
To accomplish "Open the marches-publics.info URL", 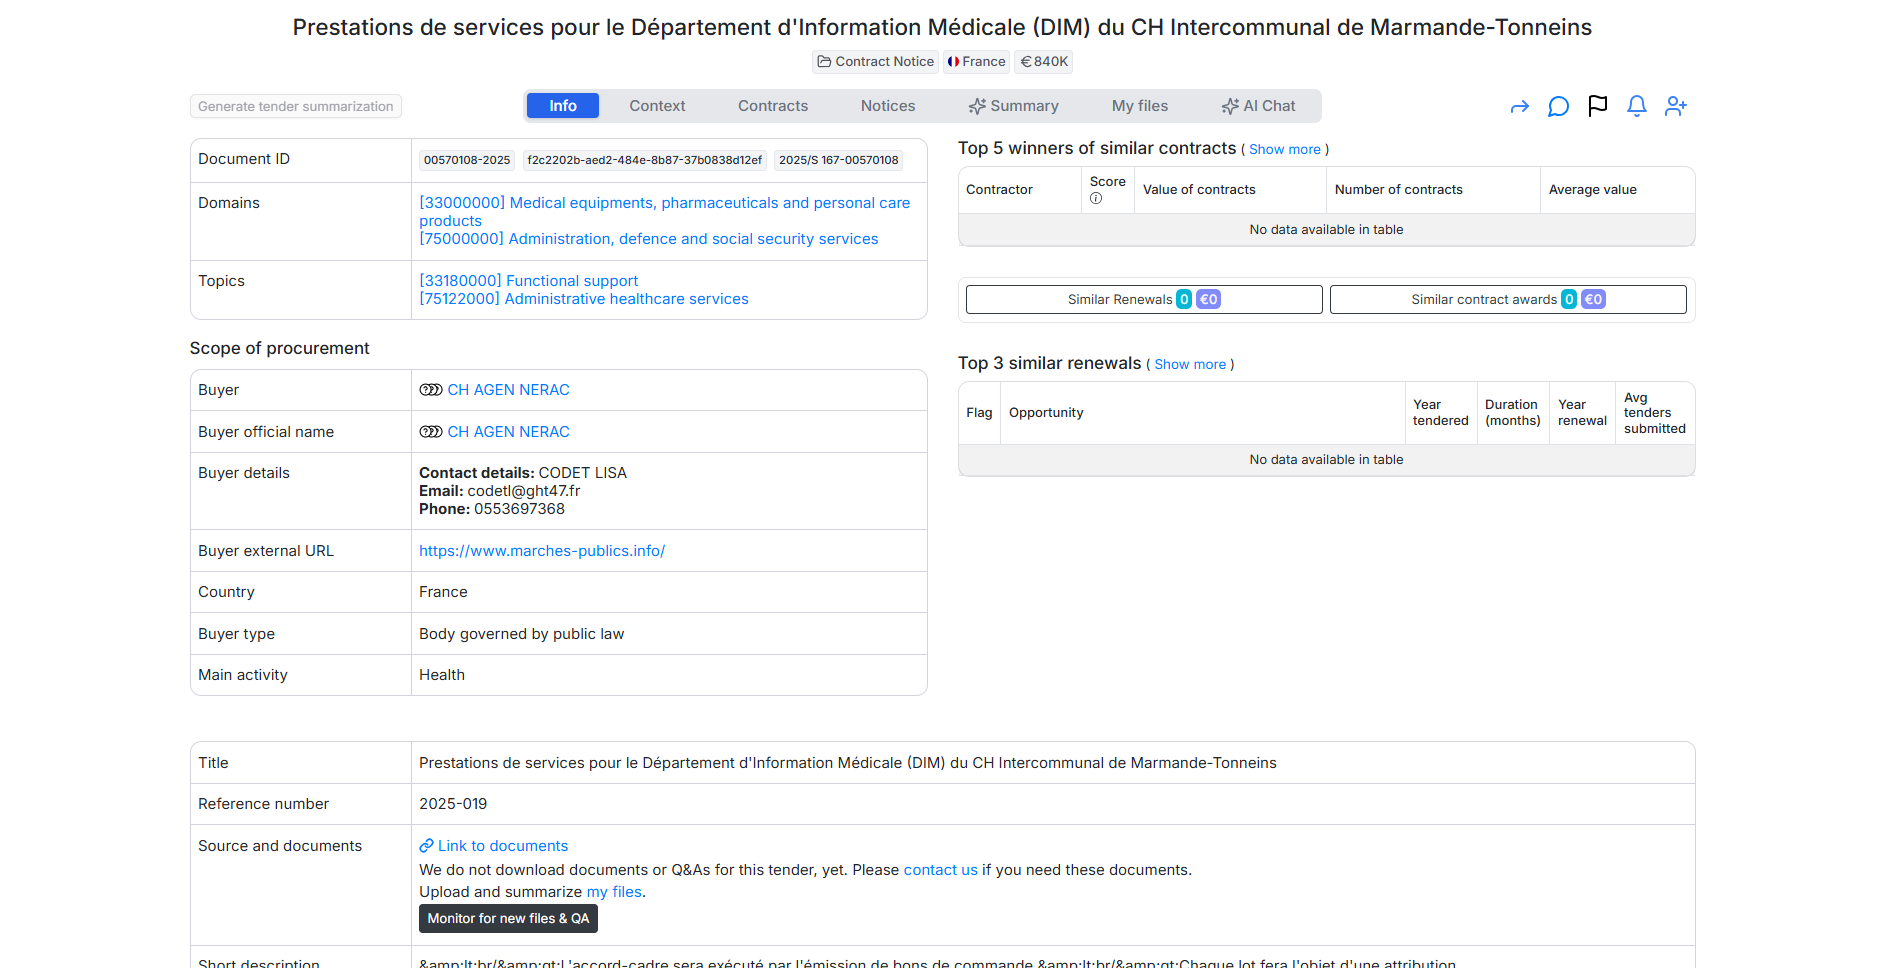I will 542,551.
